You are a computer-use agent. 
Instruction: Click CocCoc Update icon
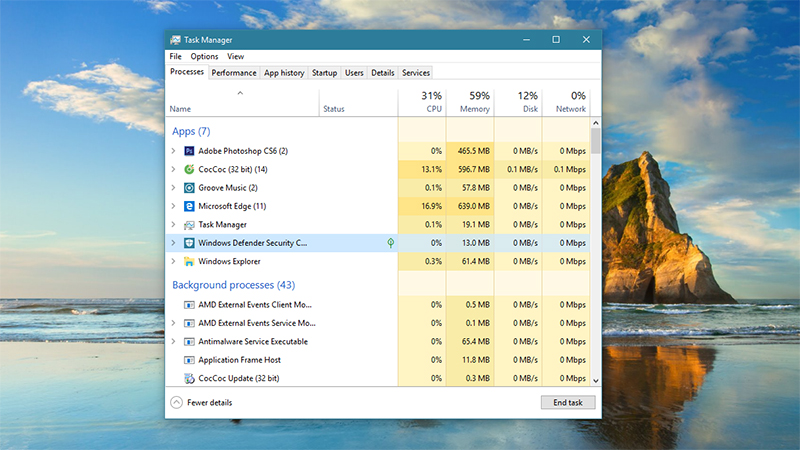point(189,378)
